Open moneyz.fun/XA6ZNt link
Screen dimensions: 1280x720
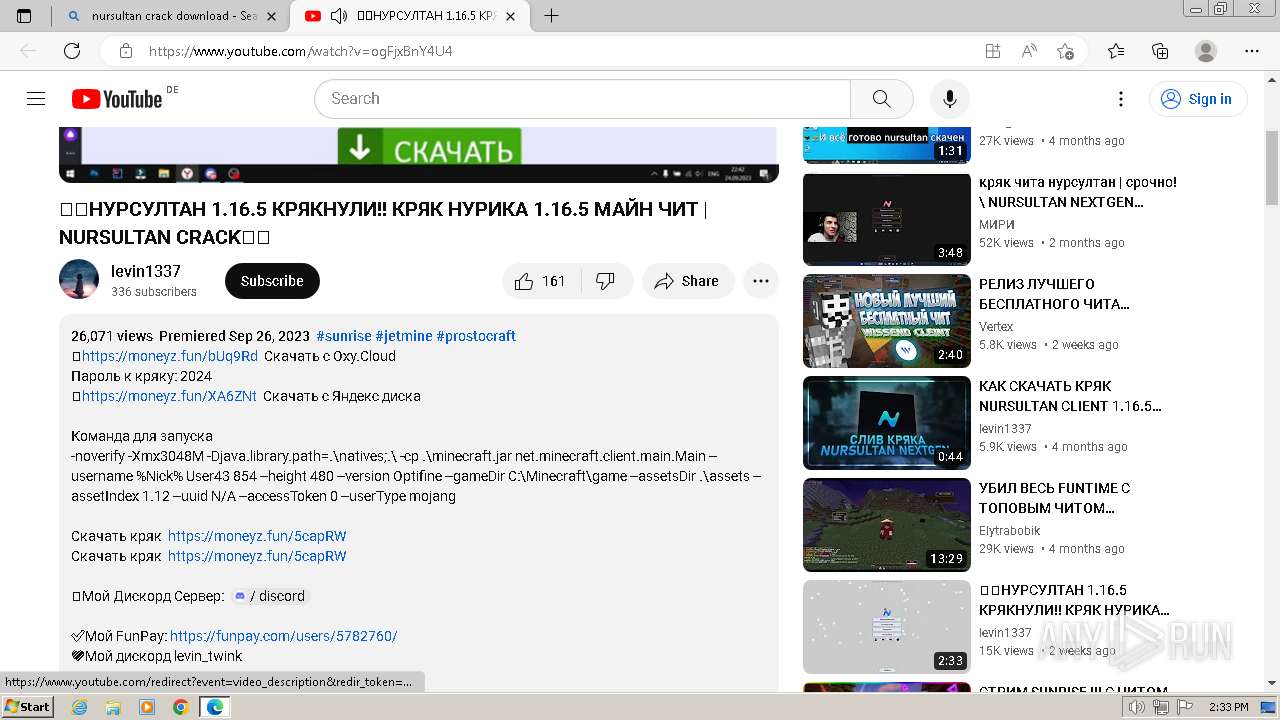[169, 396]
